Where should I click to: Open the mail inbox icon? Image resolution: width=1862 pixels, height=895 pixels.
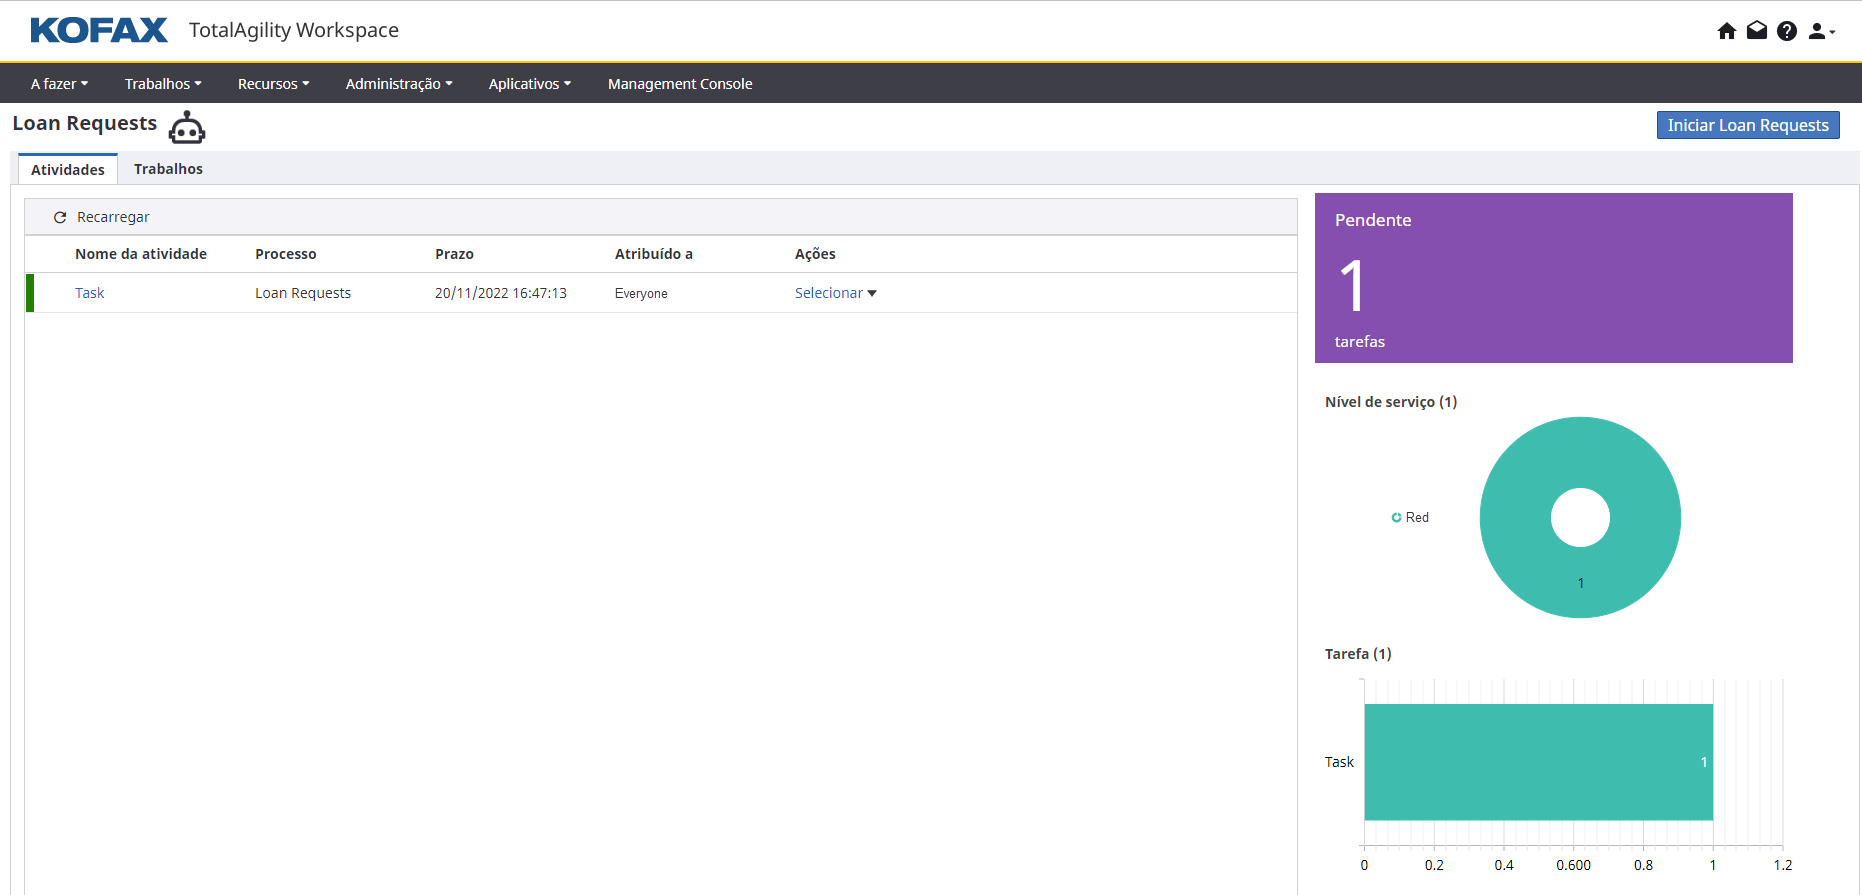click(x=1756, y=31)
